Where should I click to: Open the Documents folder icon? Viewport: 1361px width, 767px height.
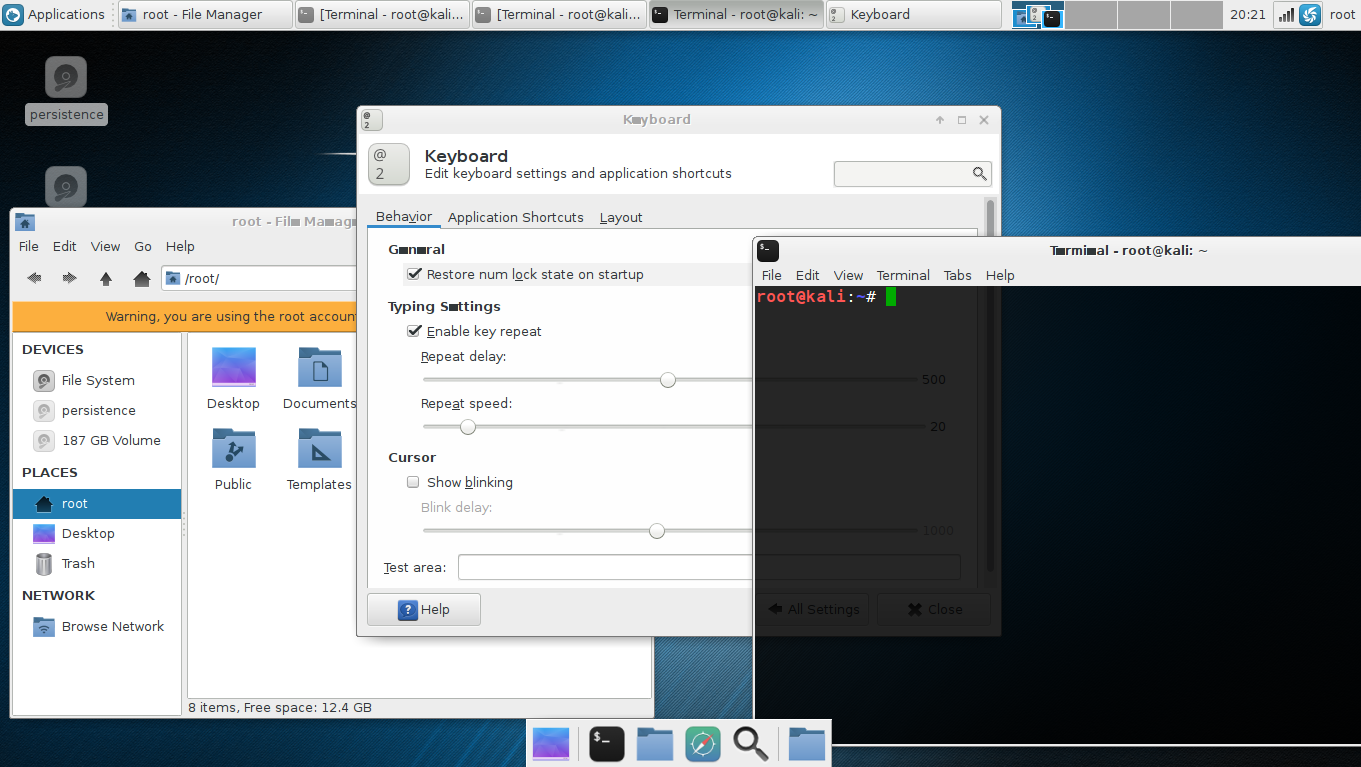319,368
